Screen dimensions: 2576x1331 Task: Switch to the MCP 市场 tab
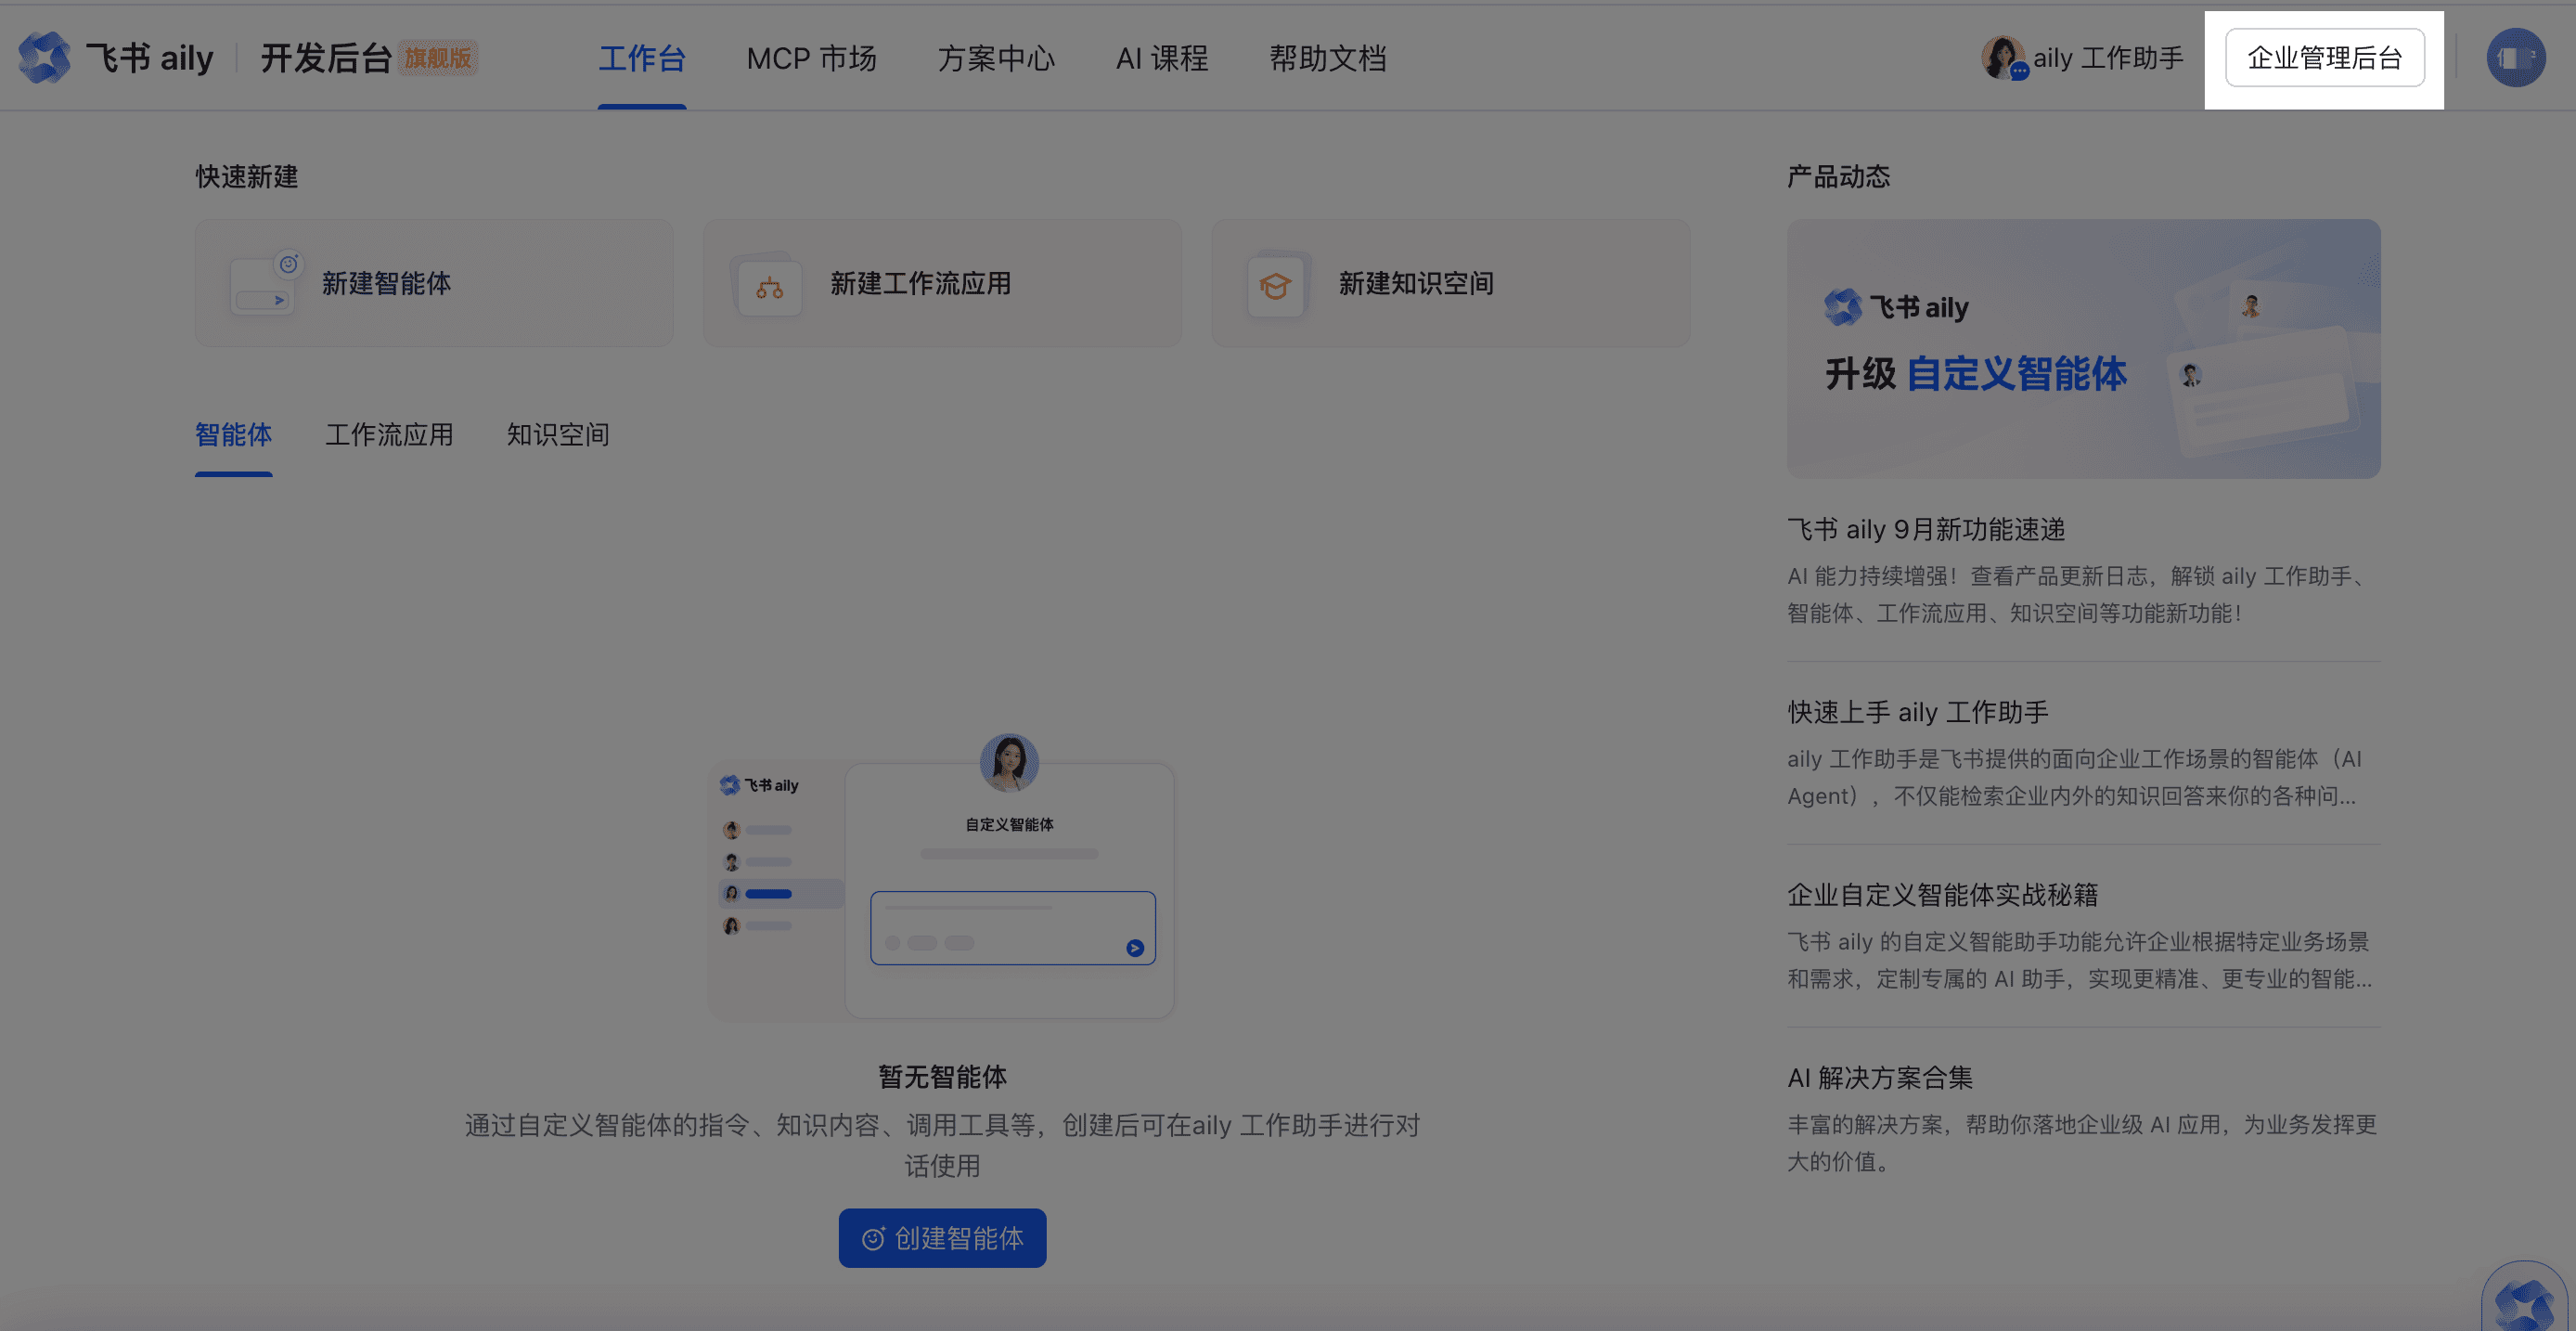pyautogui.click(x=811, y=58)
